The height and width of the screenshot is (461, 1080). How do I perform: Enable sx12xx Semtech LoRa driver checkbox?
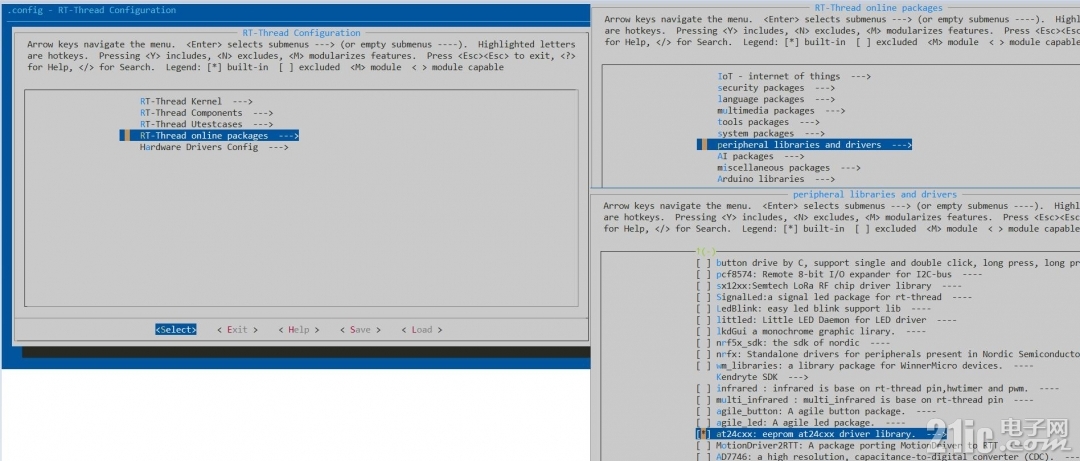pos(703,286)
